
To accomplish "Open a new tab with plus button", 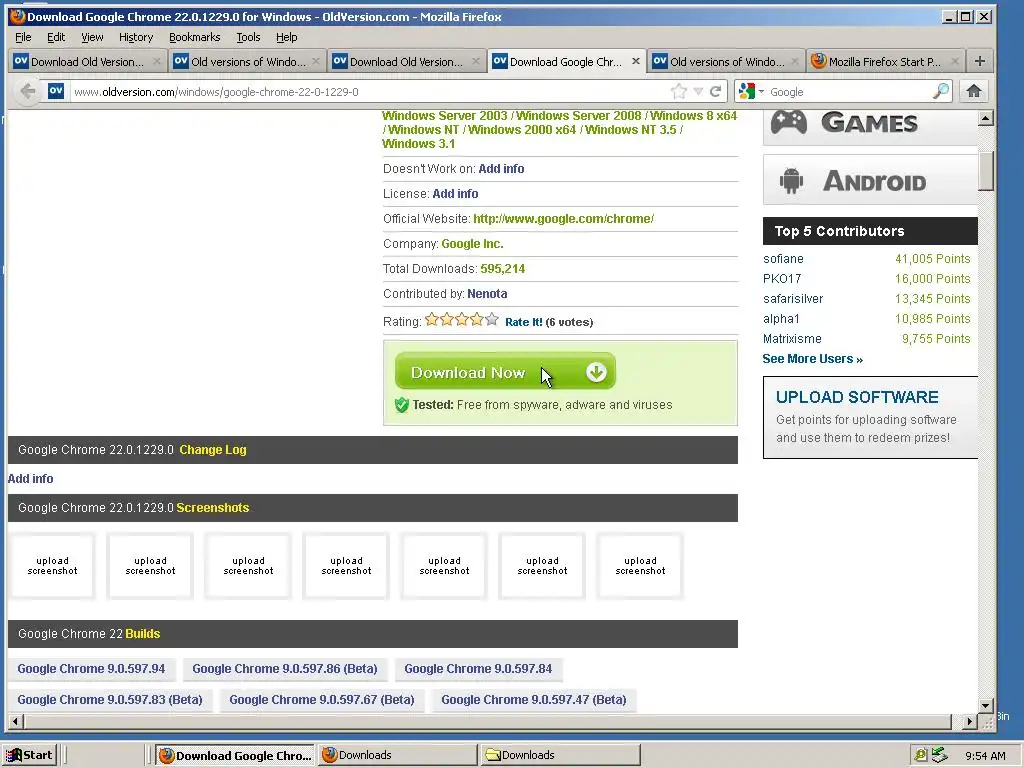I will [x=980, y=61].
